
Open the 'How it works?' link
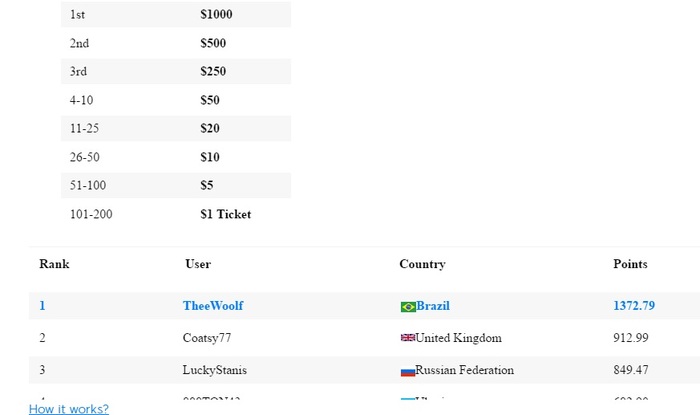pyautogui.click(x=69, y=409)
